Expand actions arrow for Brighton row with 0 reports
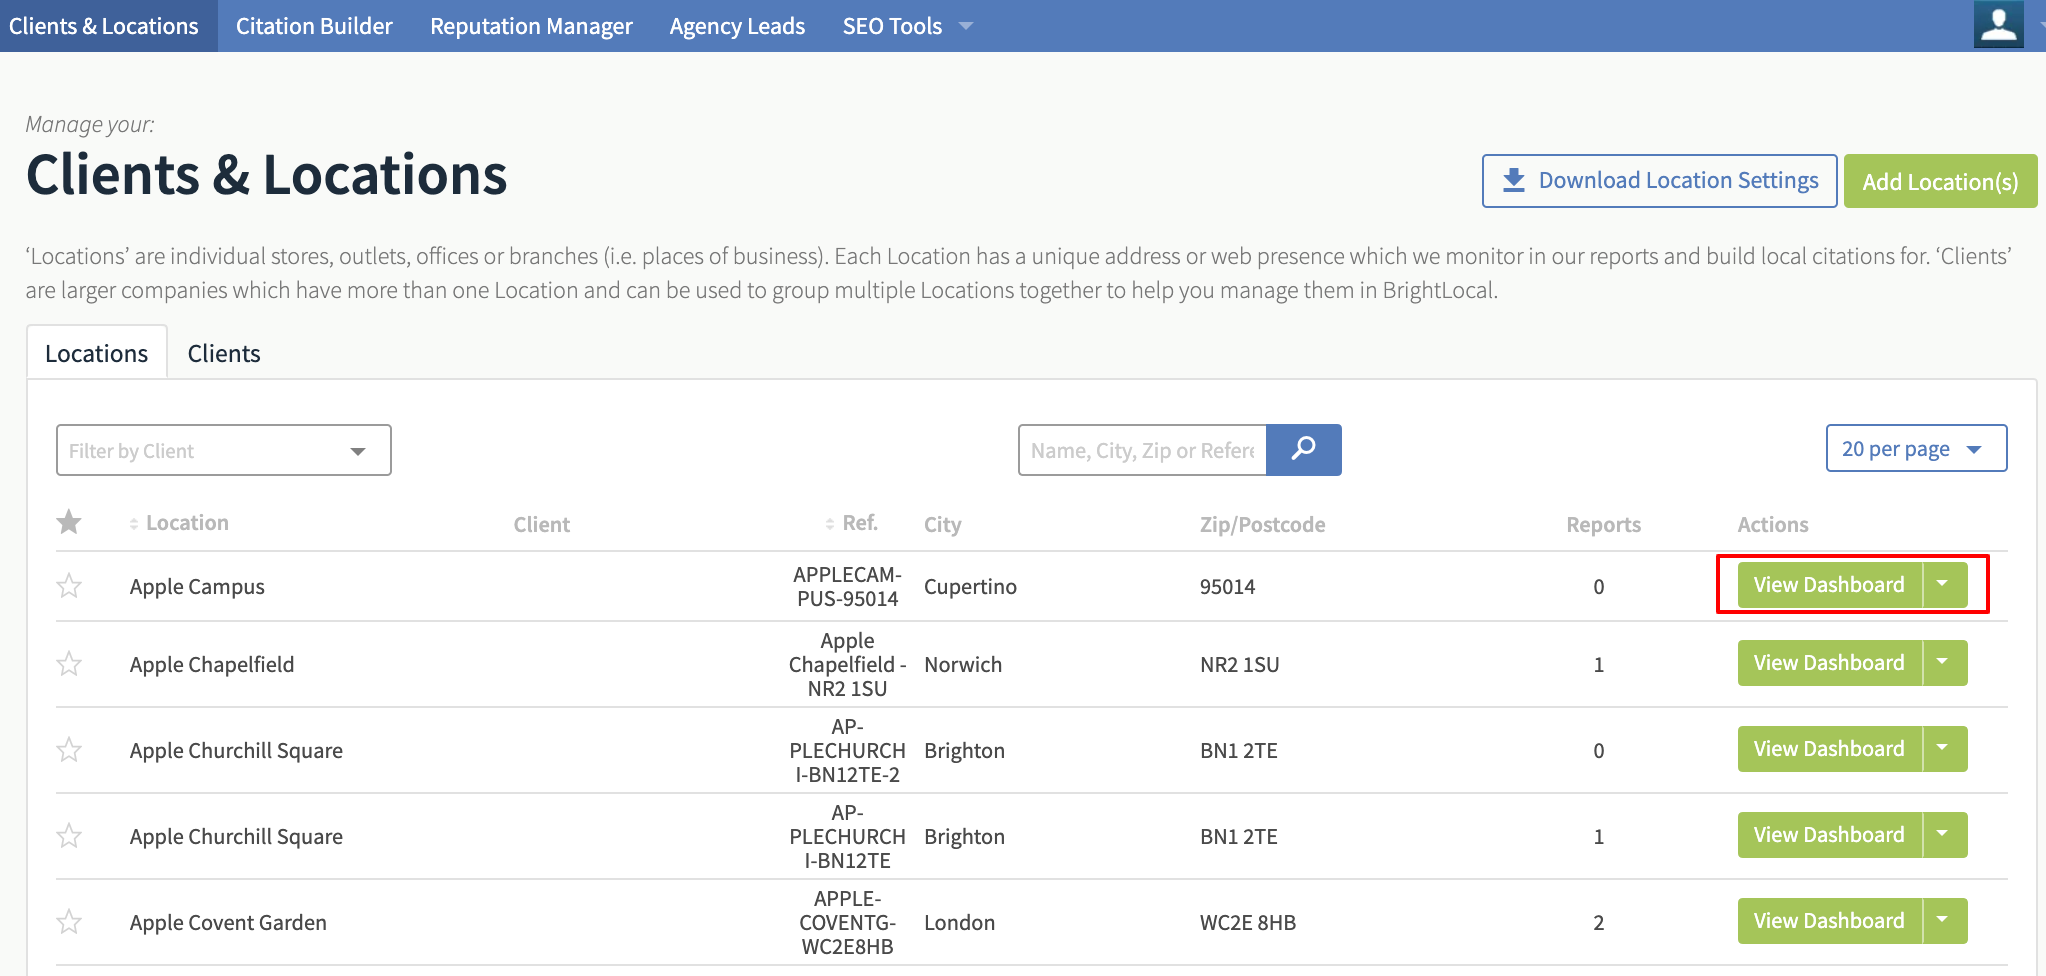 coord(1945,748)
